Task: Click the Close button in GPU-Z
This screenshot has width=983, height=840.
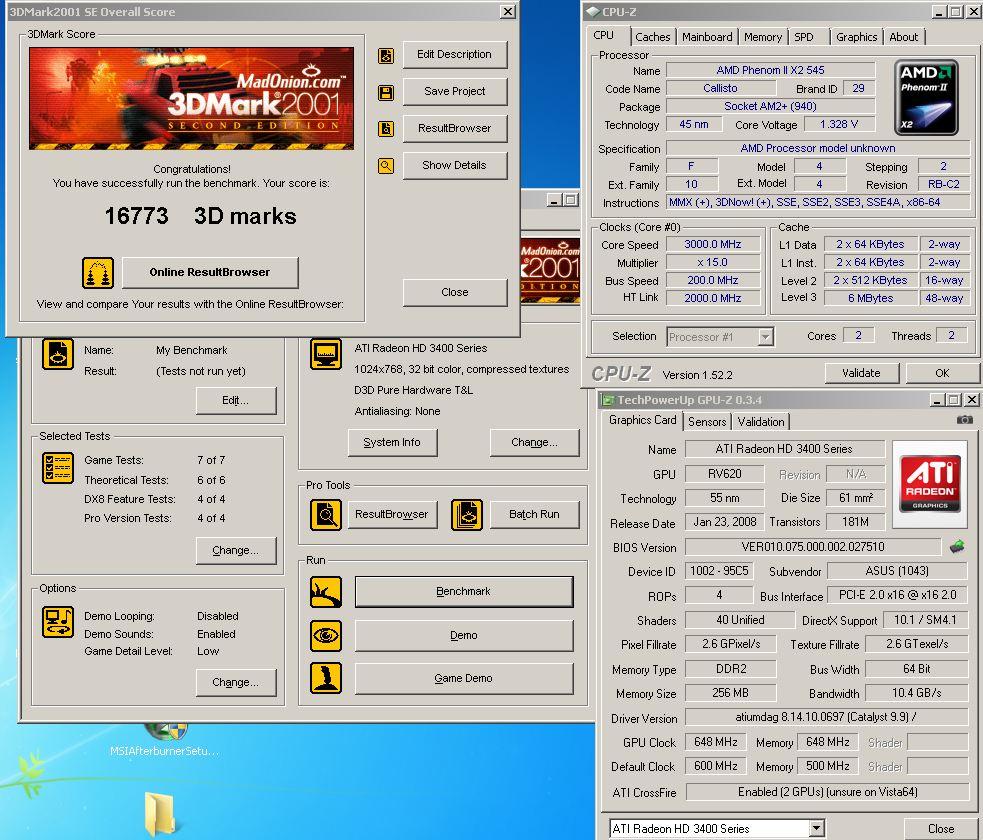Action: [x=940, y=829]
